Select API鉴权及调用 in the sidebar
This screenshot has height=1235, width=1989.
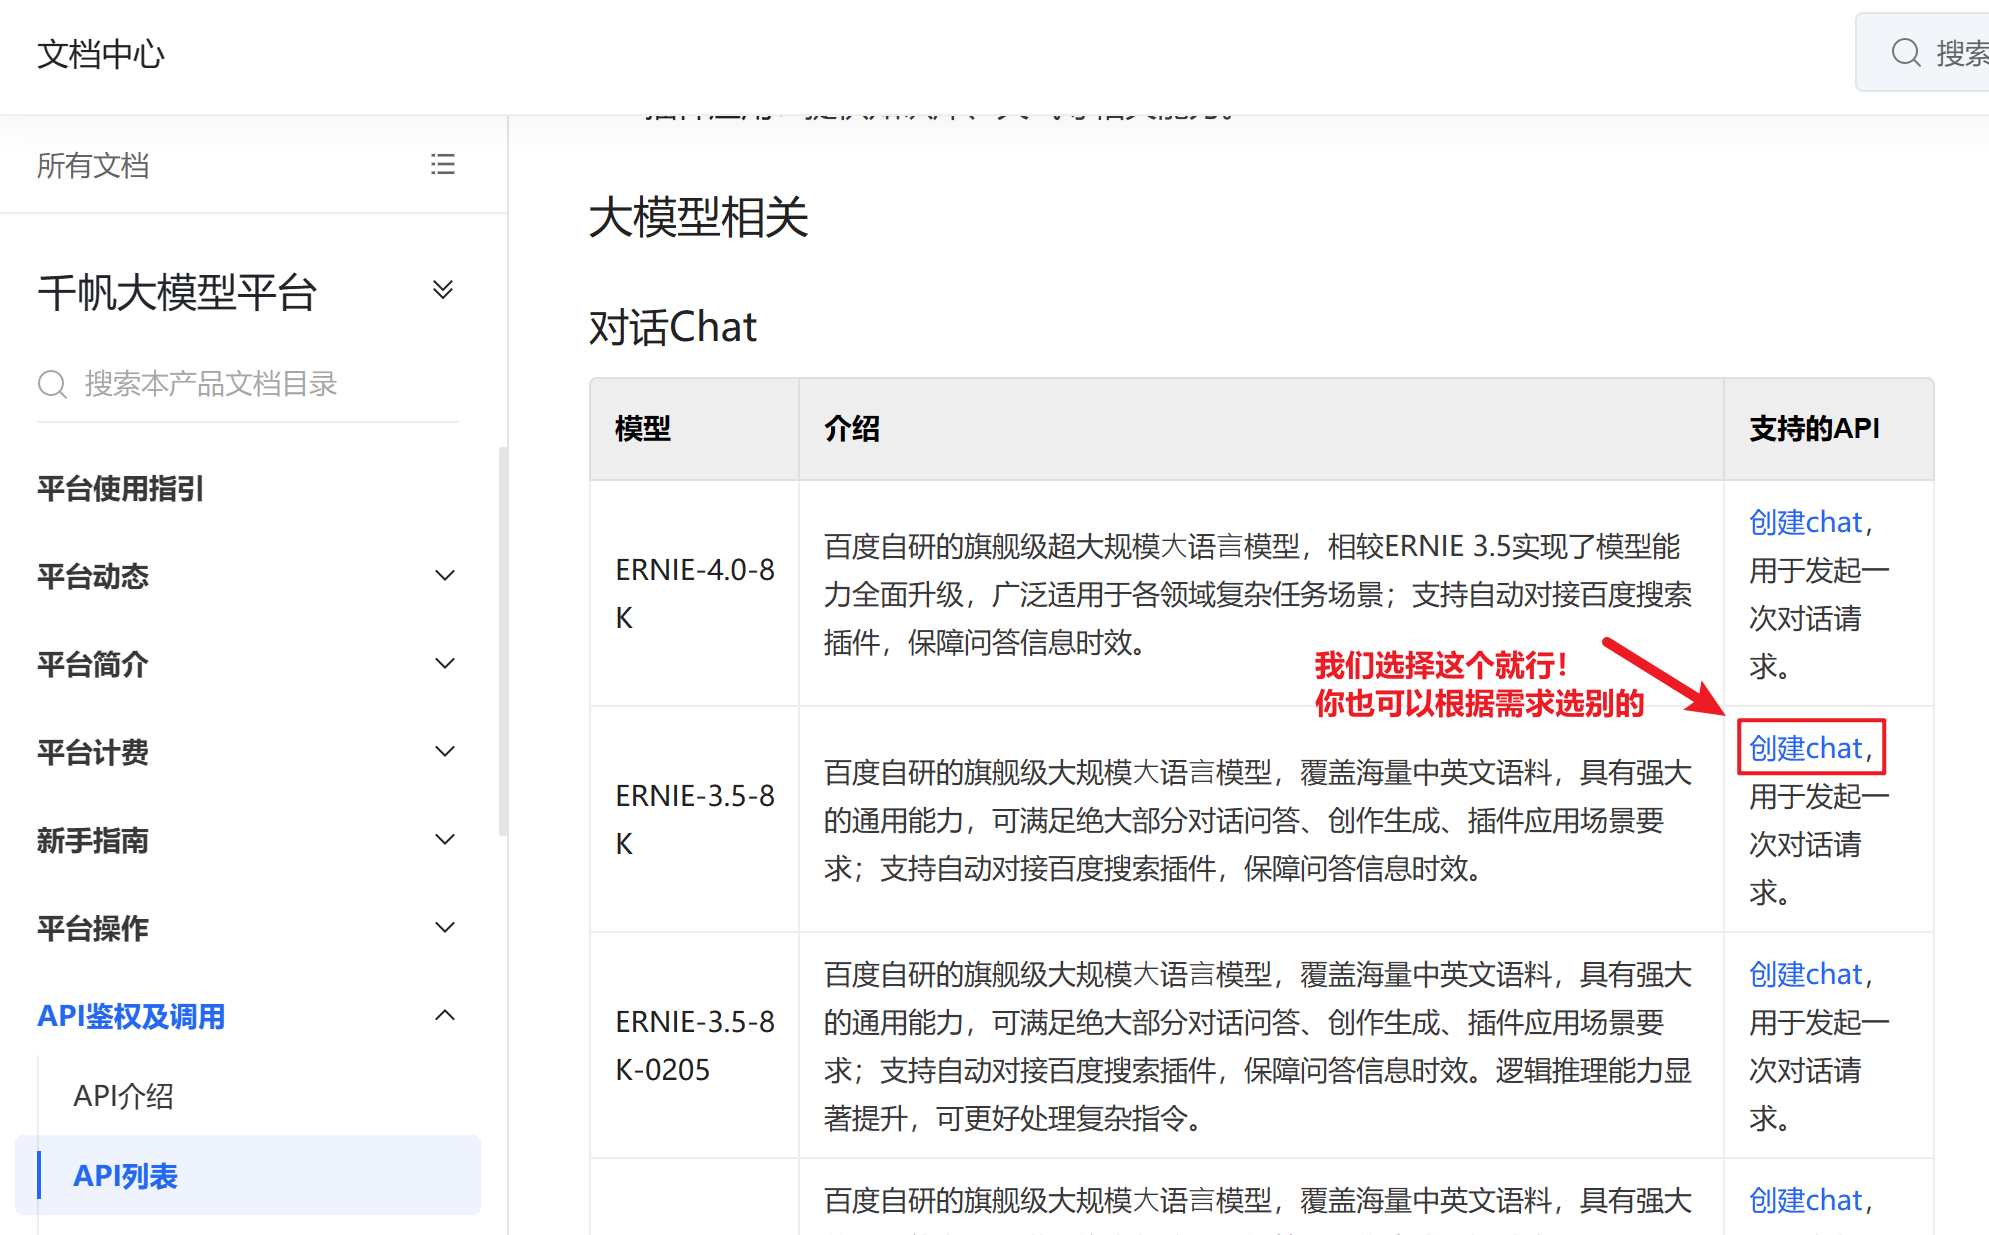point(131,1017)
